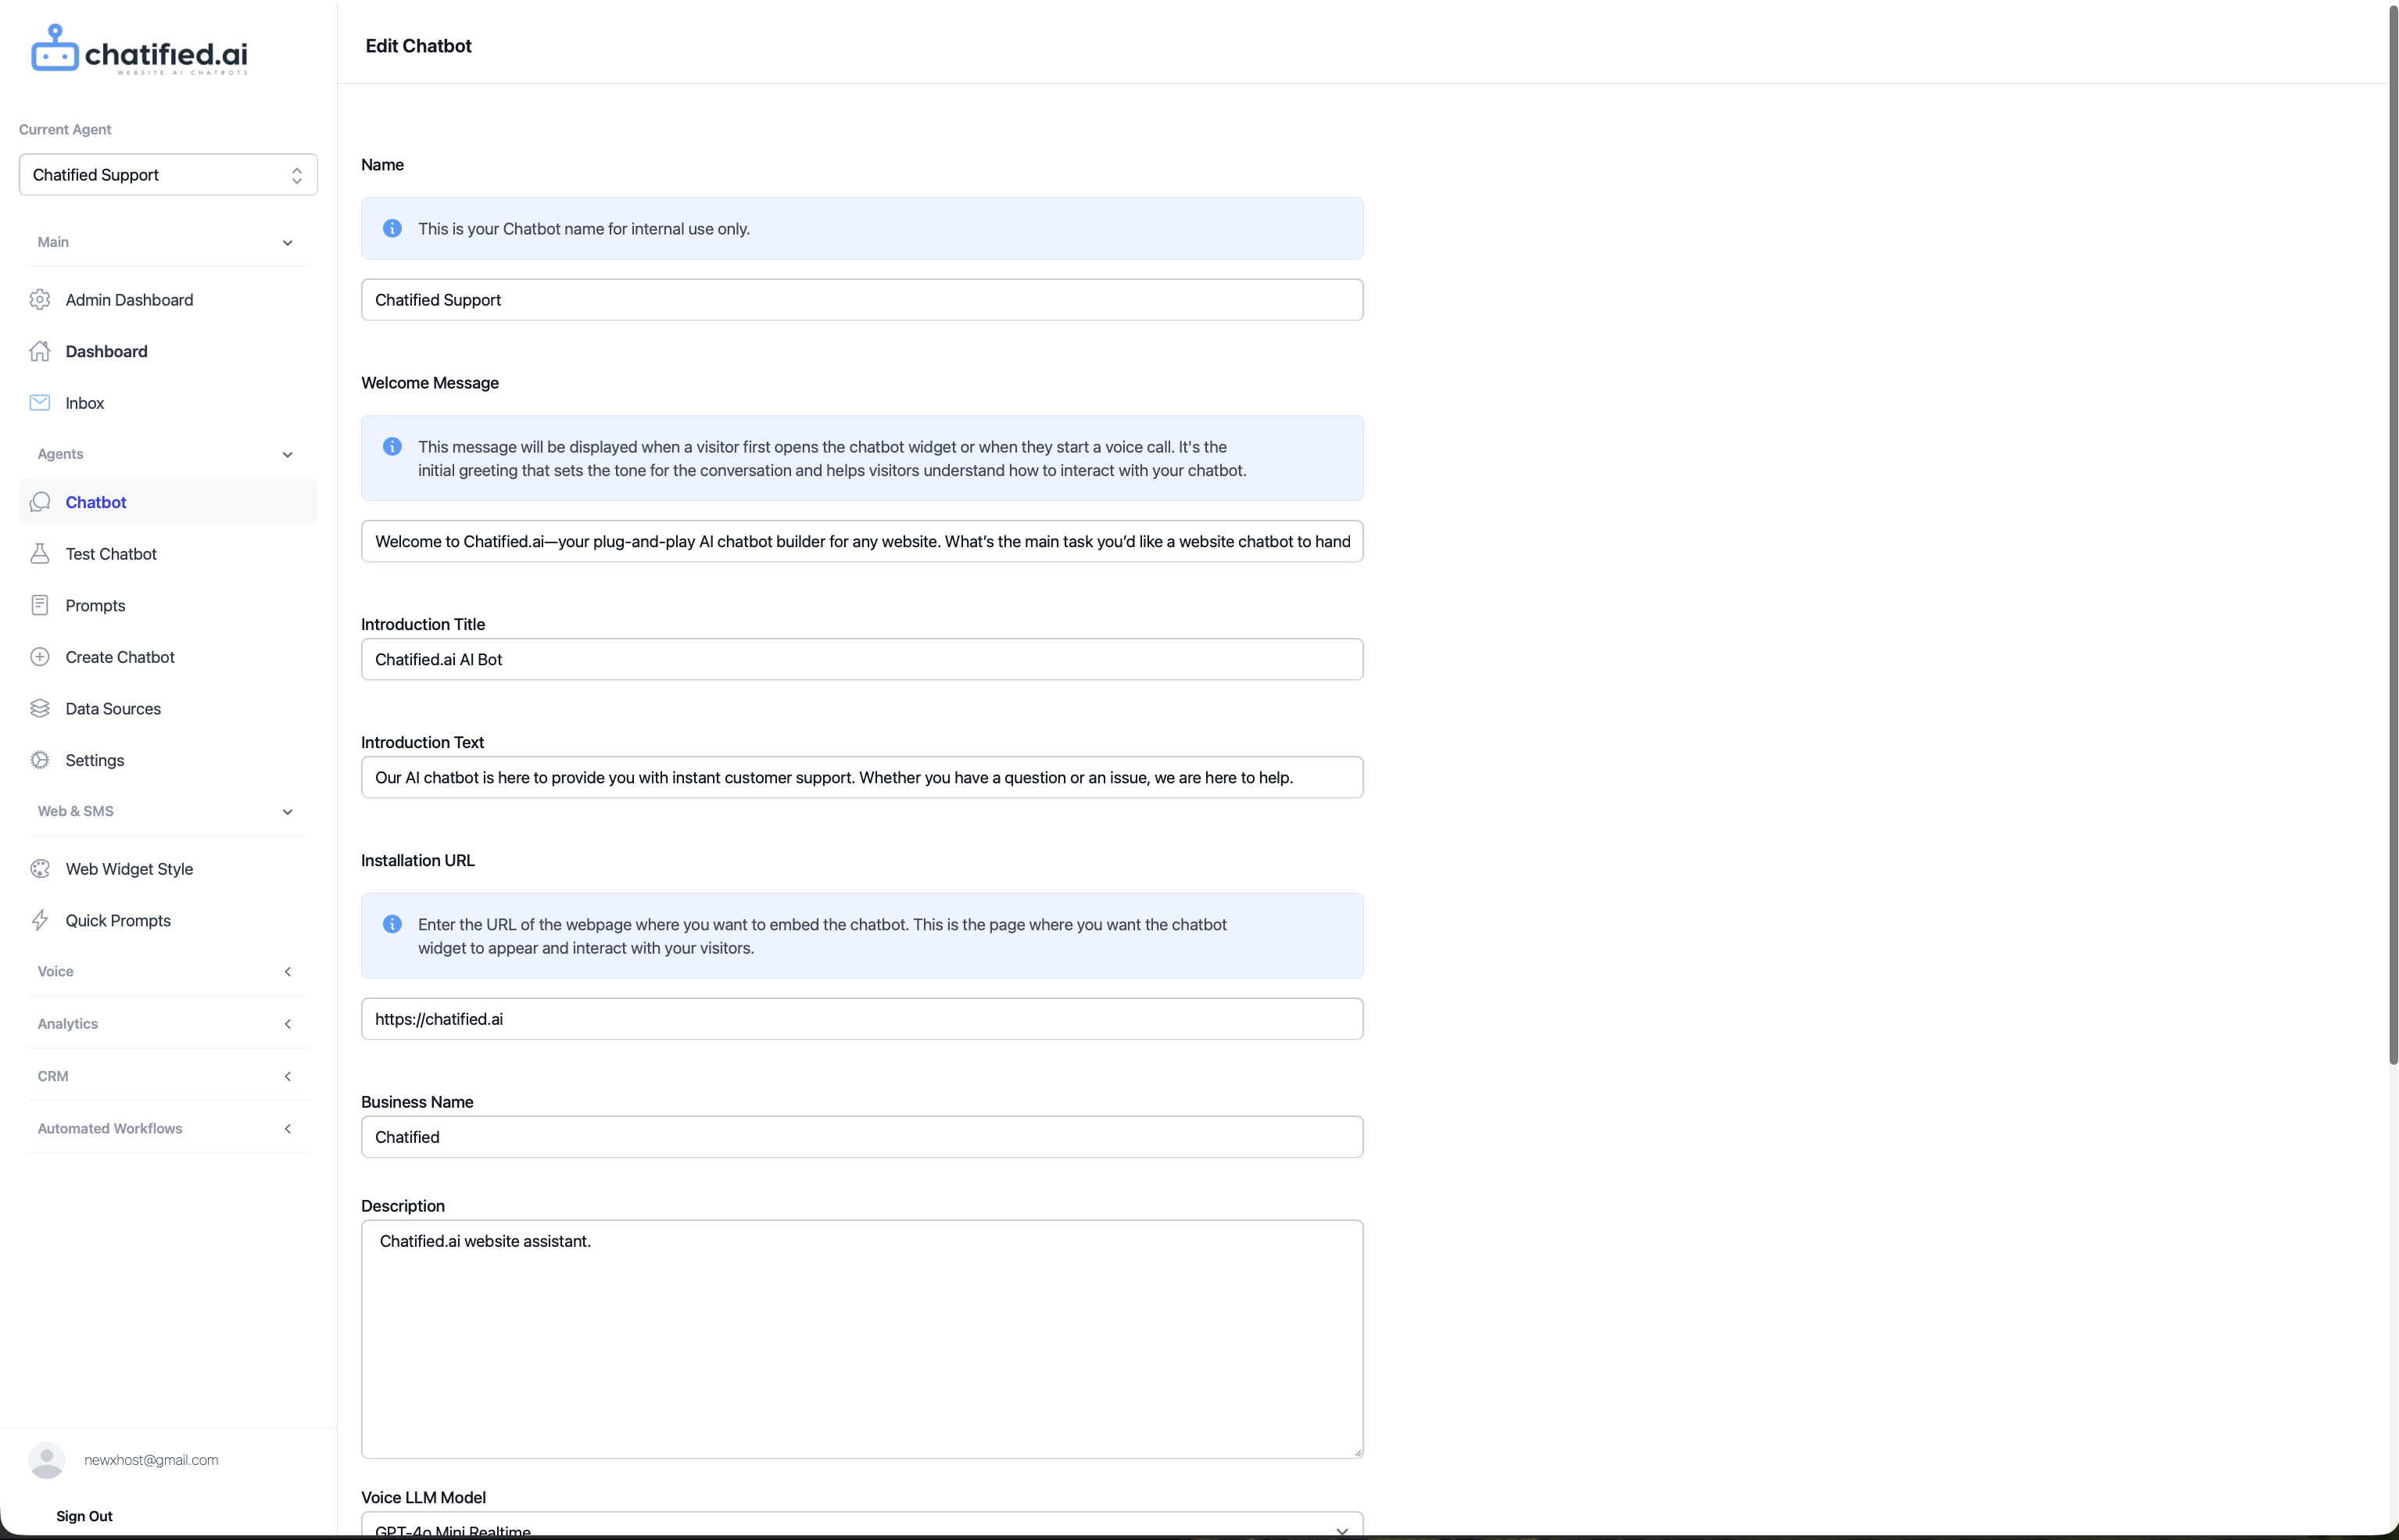
Task: Click the newxhost@gmail.com account entry
Action: tap(150, 1459)
